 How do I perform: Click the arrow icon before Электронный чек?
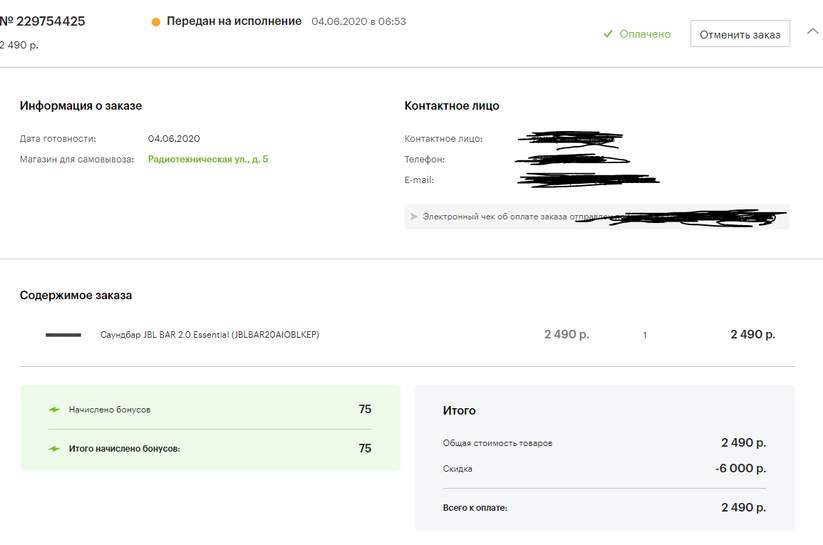pos(414,216)
